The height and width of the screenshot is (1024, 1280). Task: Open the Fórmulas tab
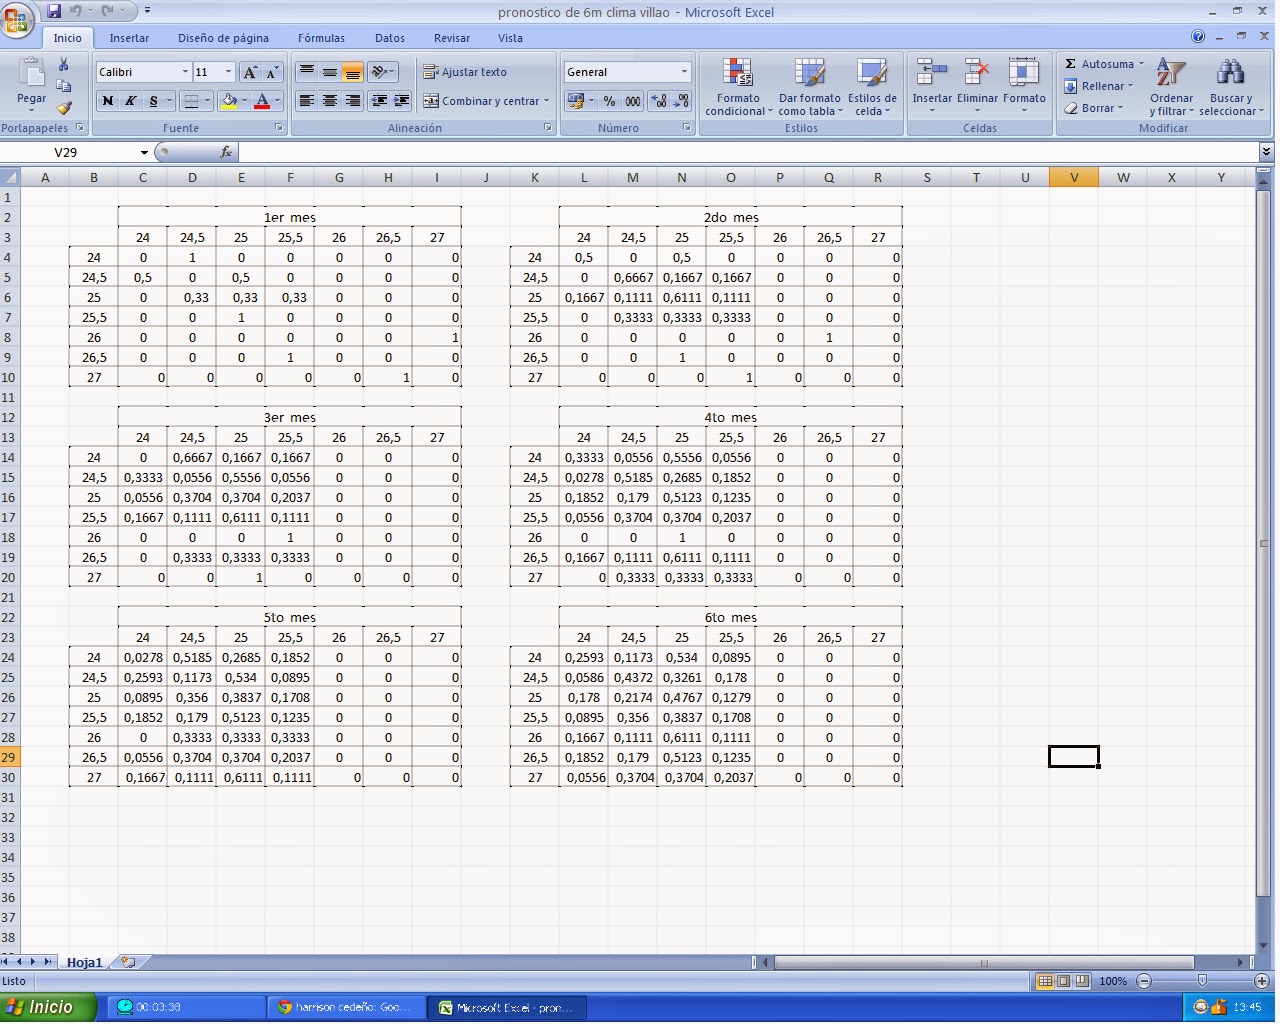pyautogui.click(x=321, y=38)
